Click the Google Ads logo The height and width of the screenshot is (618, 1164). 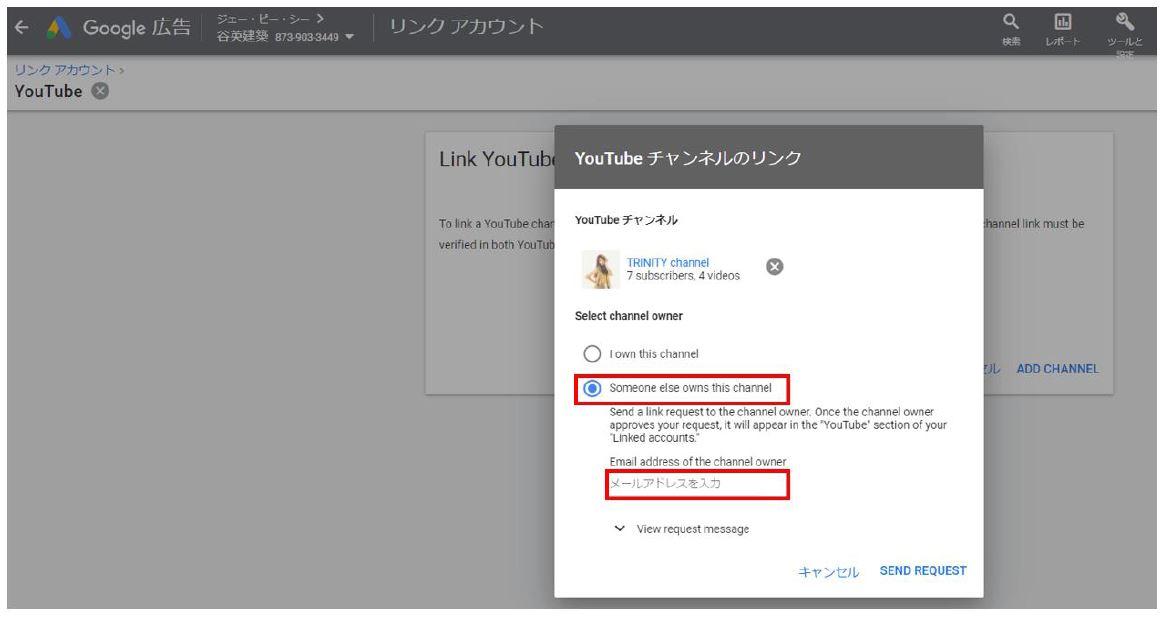tap(59, 28)
